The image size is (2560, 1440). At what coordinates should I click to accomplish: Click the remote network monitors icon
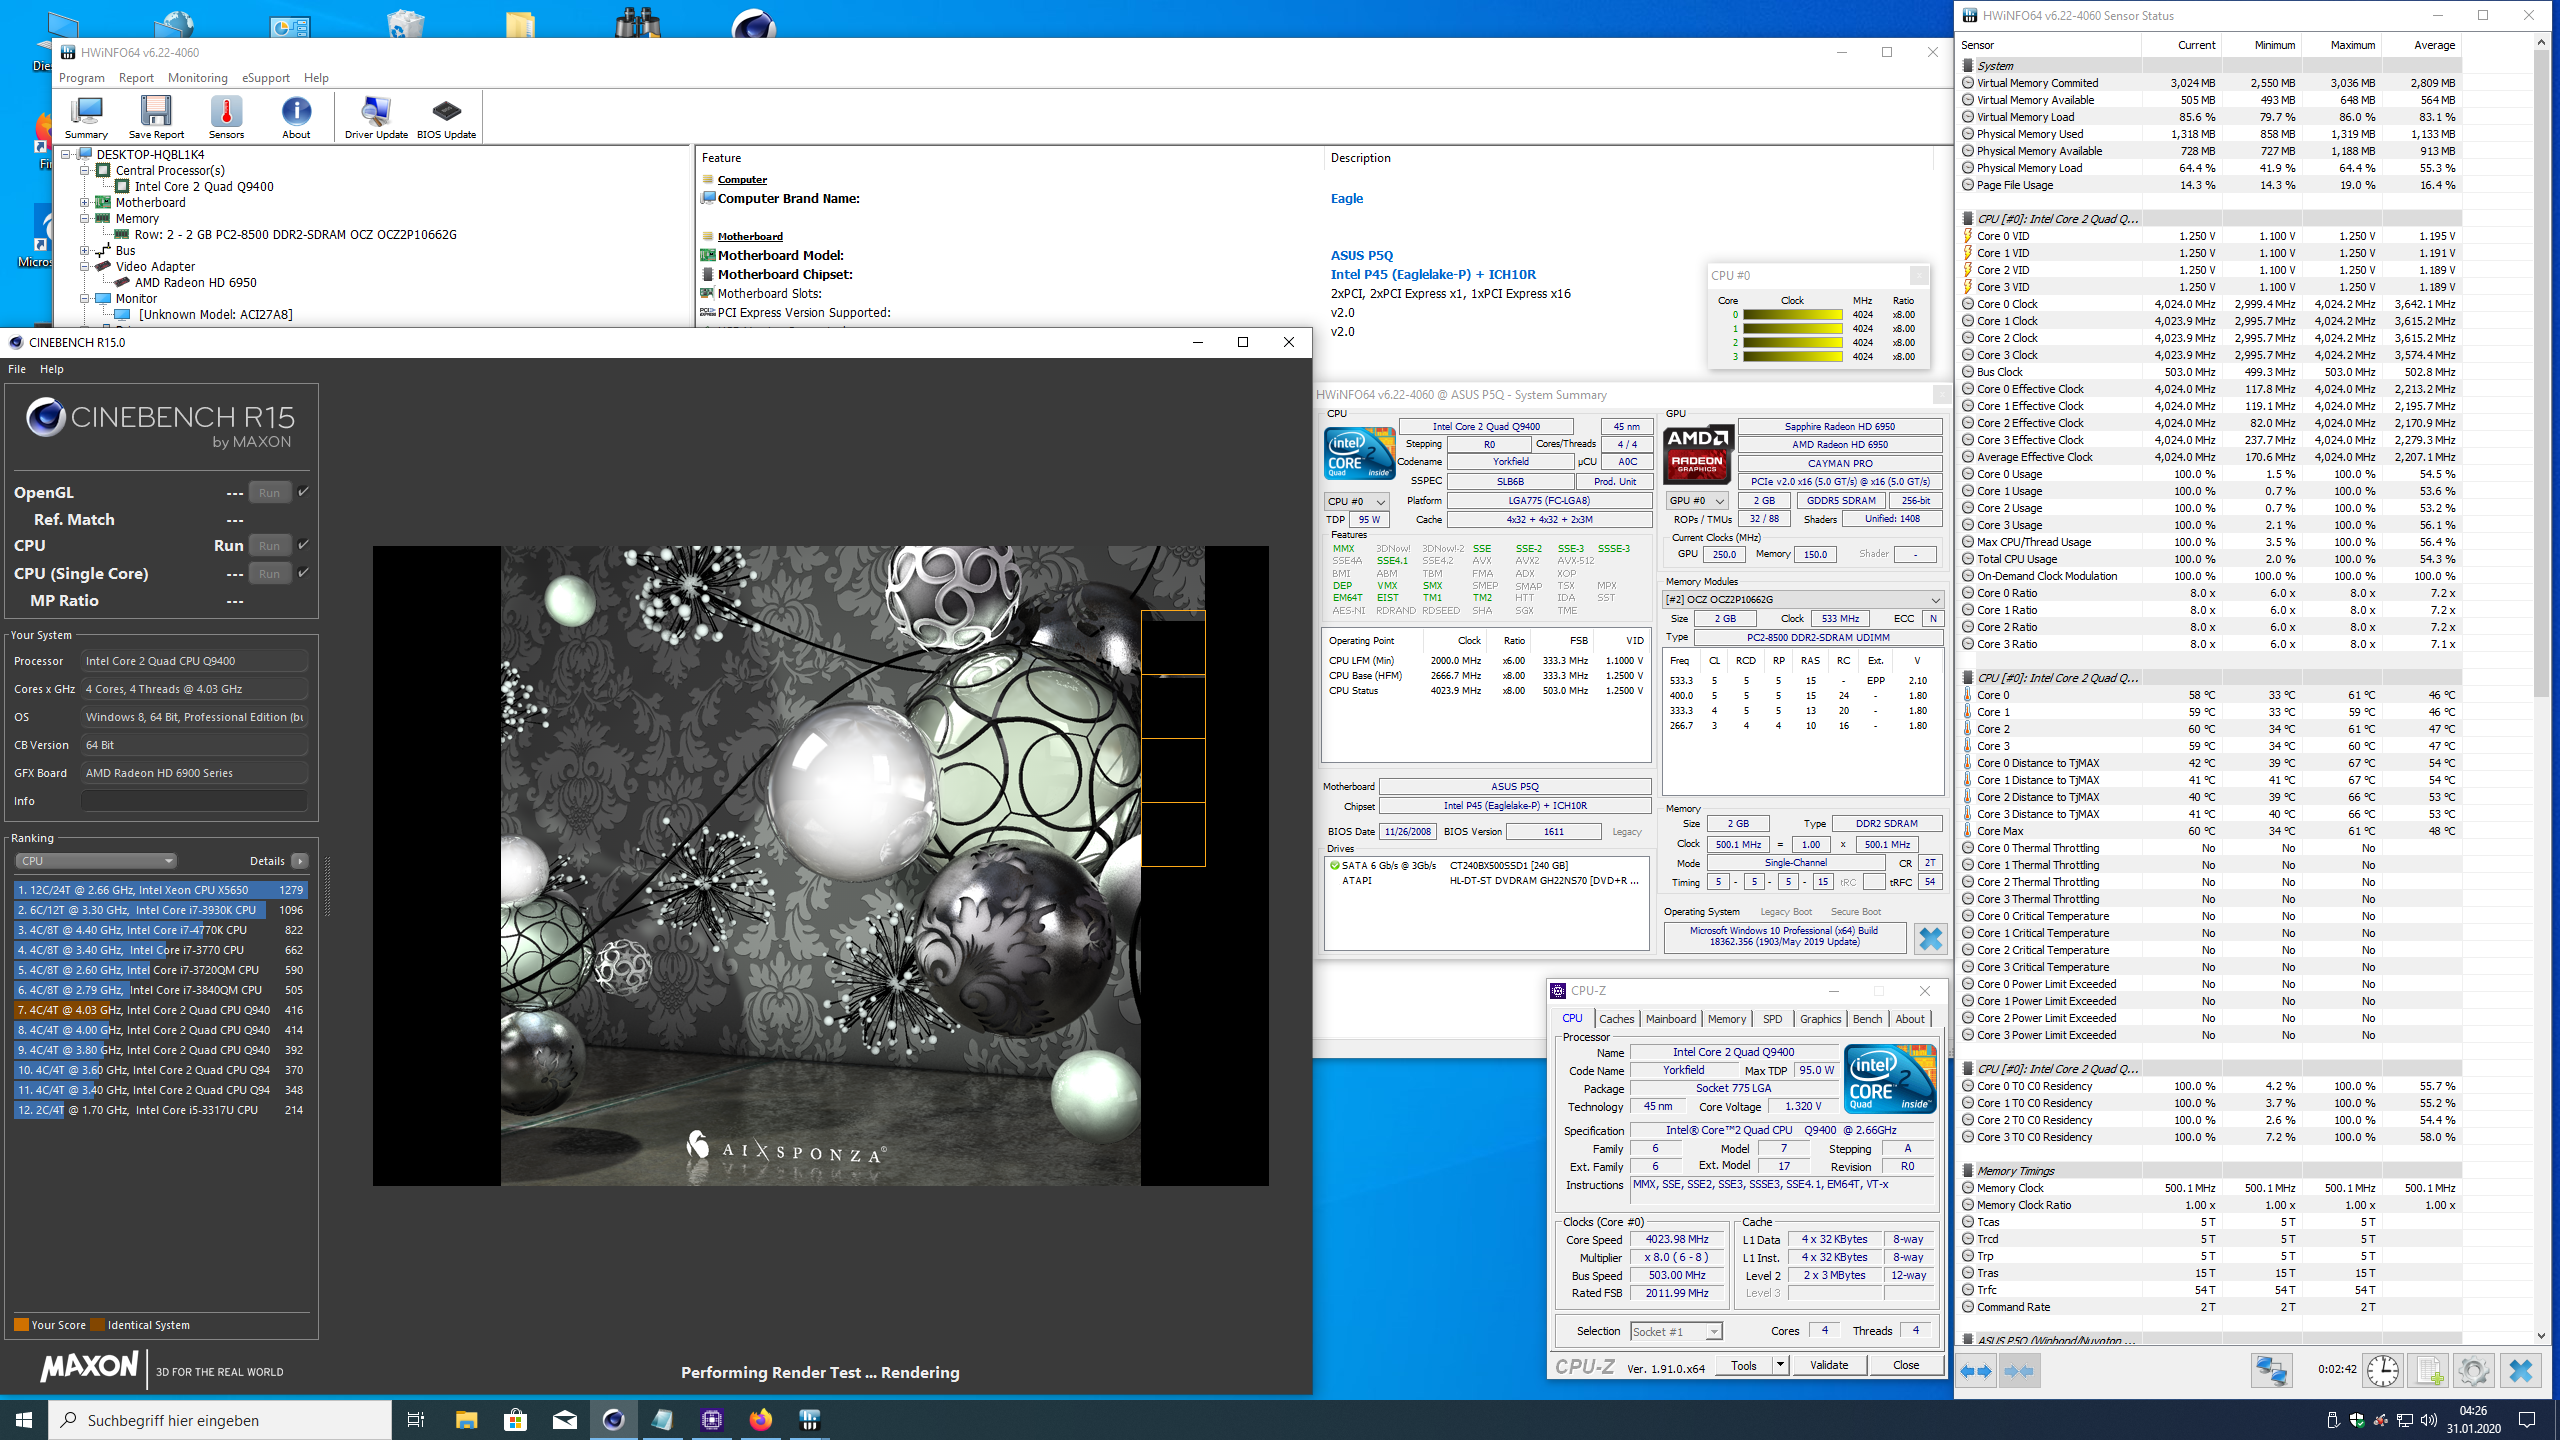(2271, 1370)
